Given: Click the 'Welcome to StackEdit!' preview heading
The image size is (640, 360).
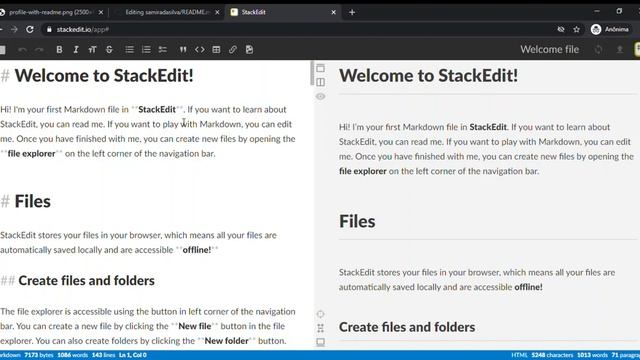Looking at the screenshot, I should pyautogui.click(x=429, y=76).
